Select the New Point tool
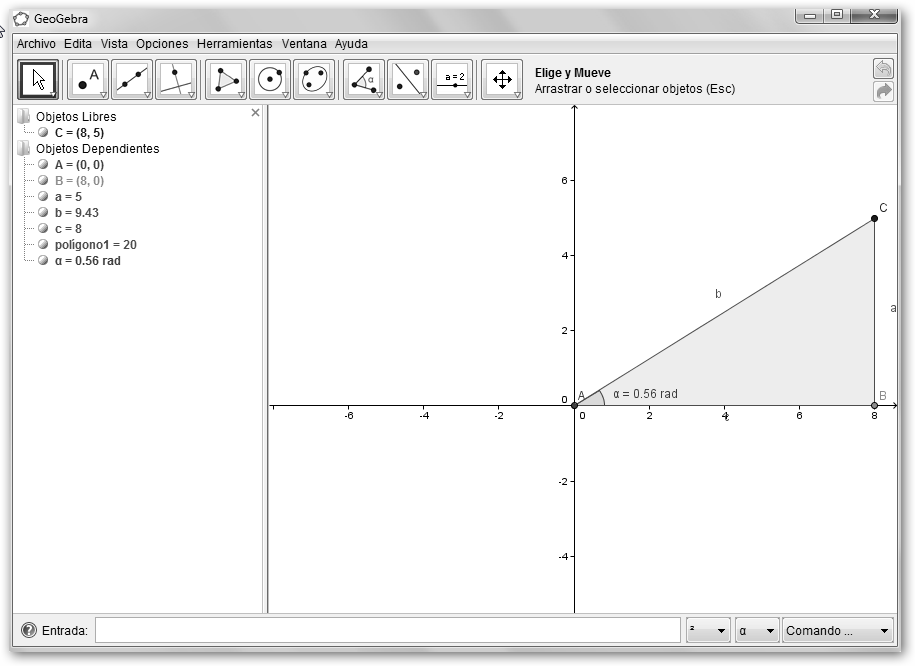Screen dimensions: 915x666 click(x=87, y=80)
